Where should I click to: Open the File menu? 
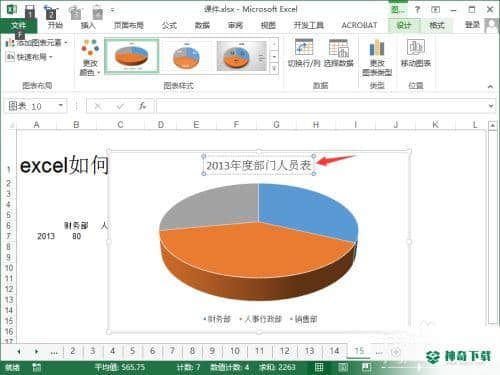pyautogui.click(x=18, y=25)
